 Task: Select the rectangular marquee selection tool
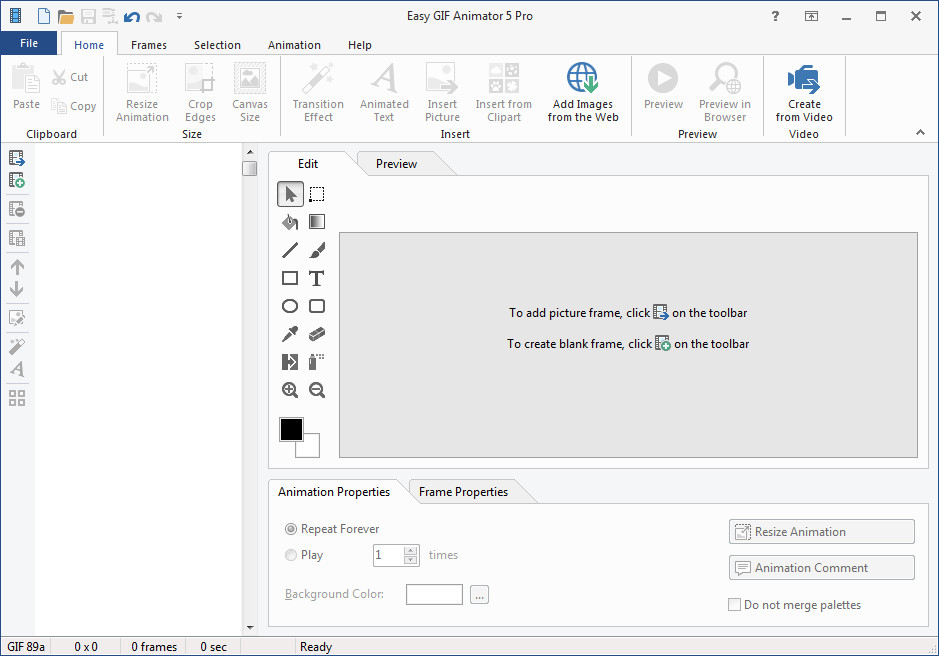(x=317, y=195)
